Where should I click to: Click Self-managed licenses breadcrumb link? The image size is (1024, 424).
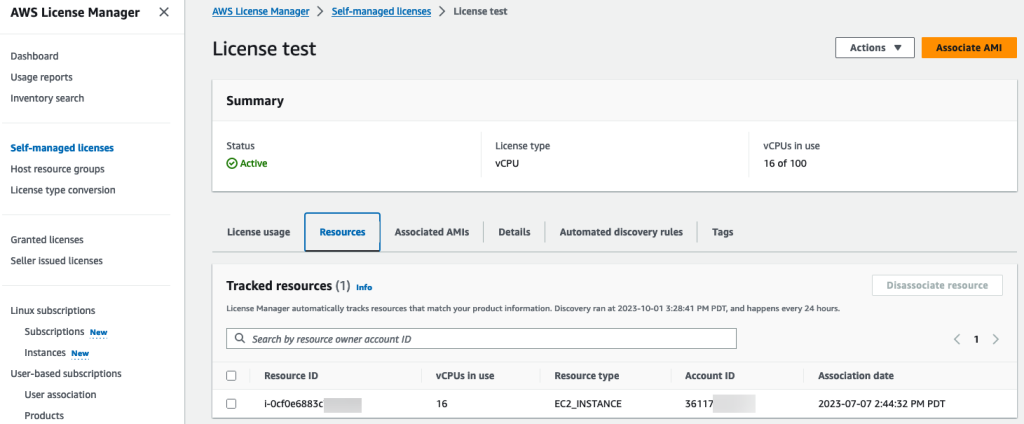pos(381,11)
